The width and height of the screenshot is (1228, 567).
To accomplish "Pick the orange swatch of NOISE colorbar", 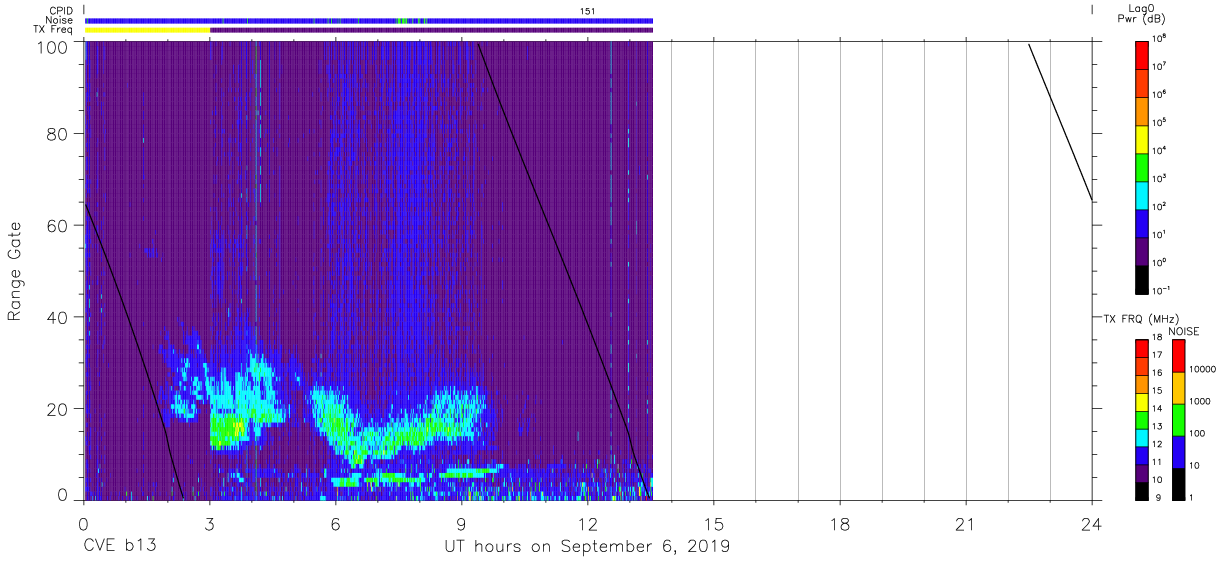I will (x=1179, y=388).
